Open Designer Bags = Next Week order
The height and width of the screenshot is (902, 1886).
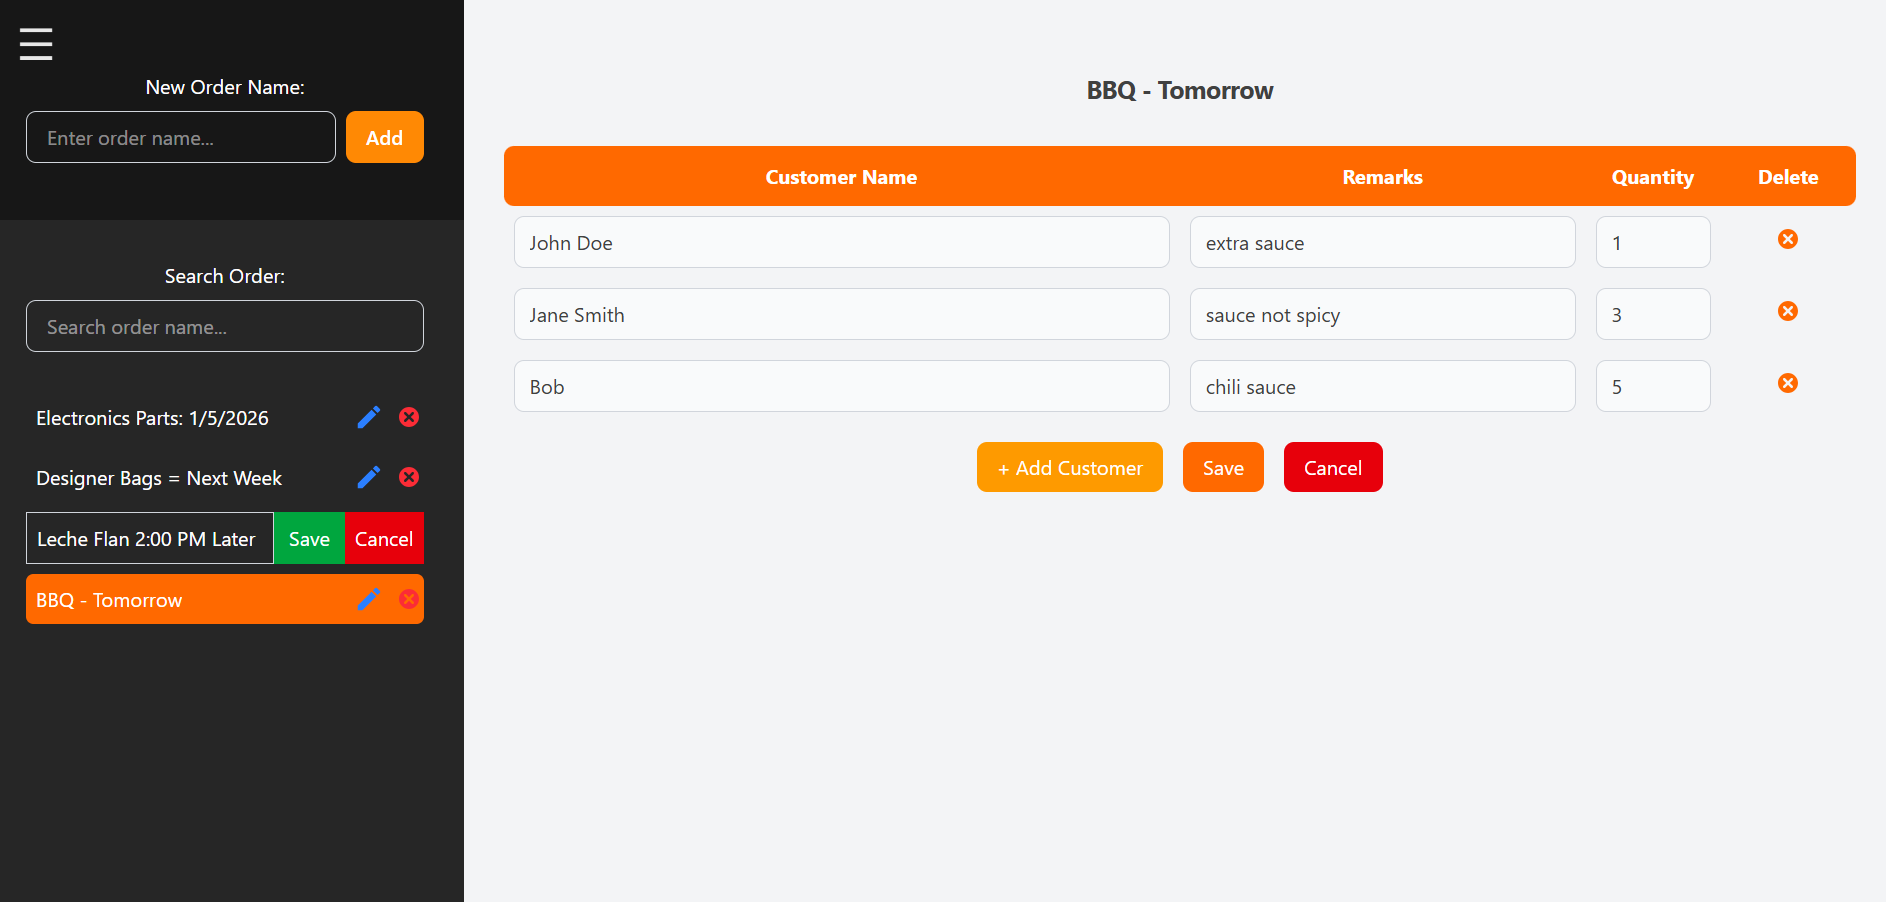pos(159,478)
